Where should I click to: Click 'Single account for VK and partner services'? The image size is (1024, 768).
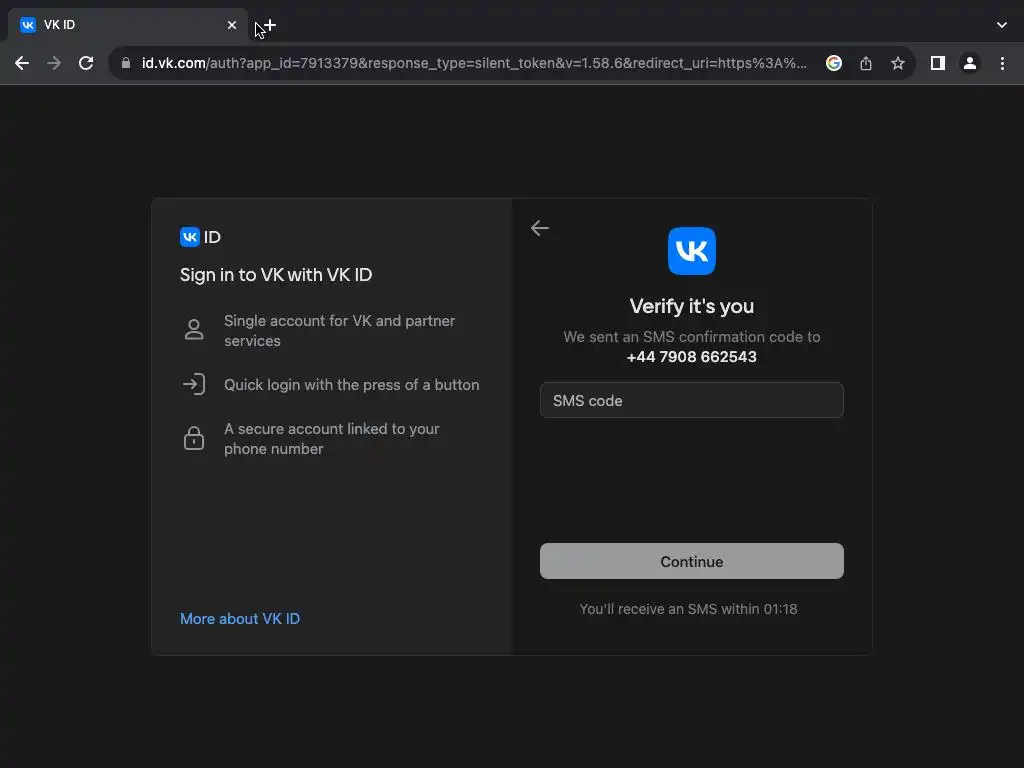click(340, 330)
